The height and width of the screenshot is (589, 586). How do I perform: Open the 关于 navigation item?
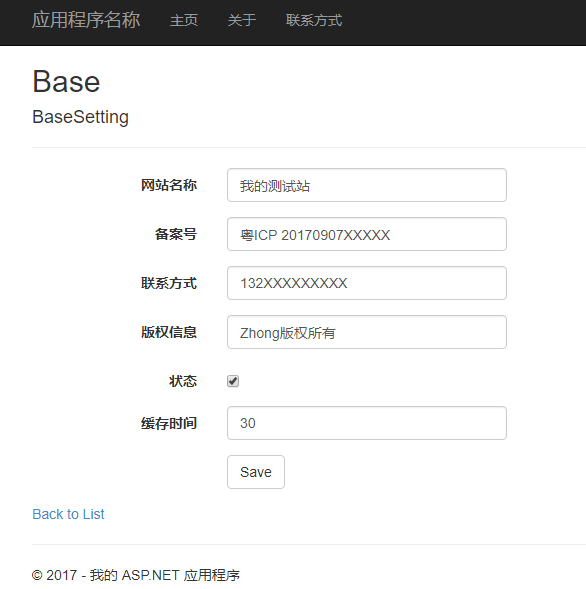click(242, 20)
